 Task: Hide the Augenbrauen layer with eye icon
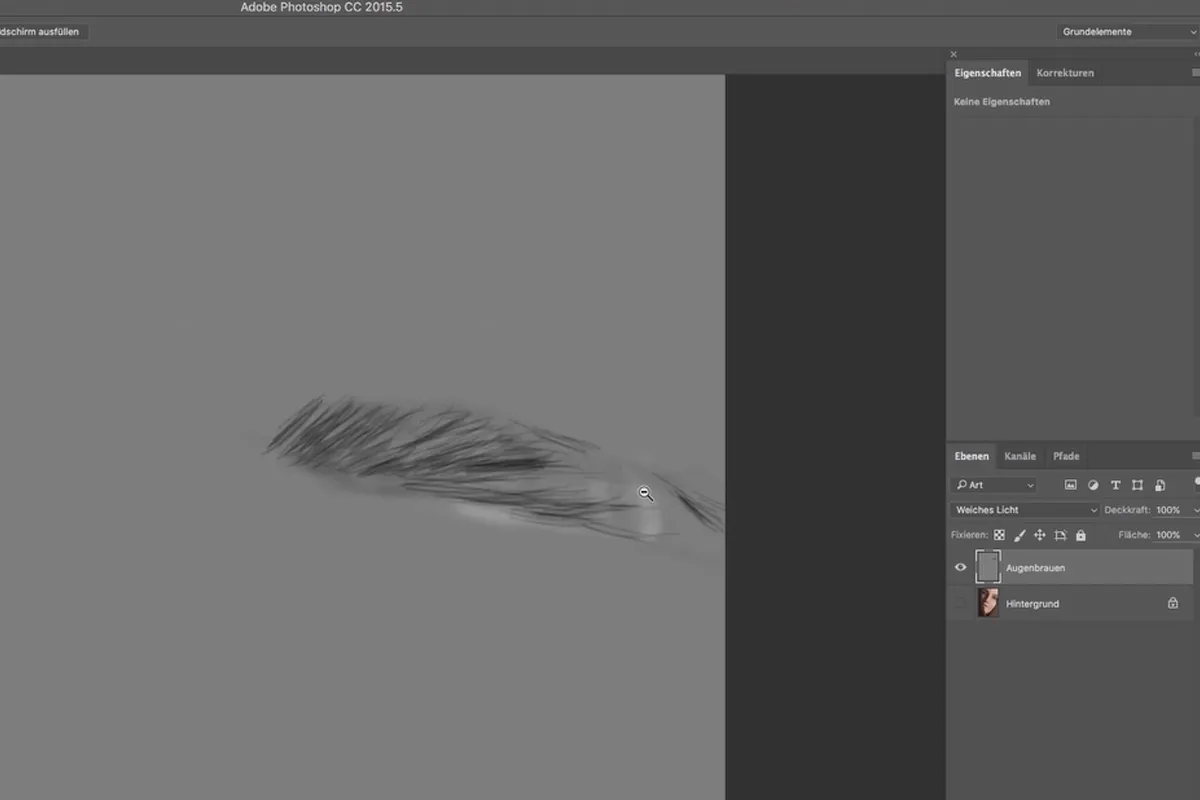pos(961,567)
